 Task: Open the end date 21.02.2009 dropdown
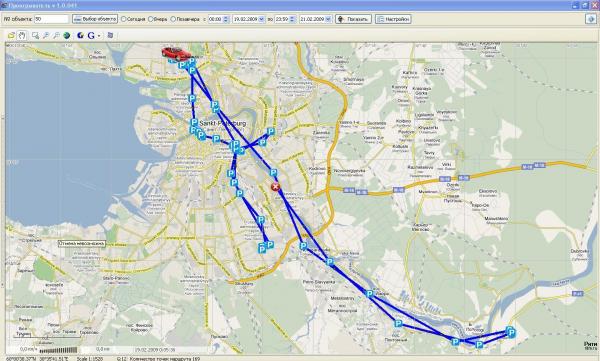tap(328, 19)
